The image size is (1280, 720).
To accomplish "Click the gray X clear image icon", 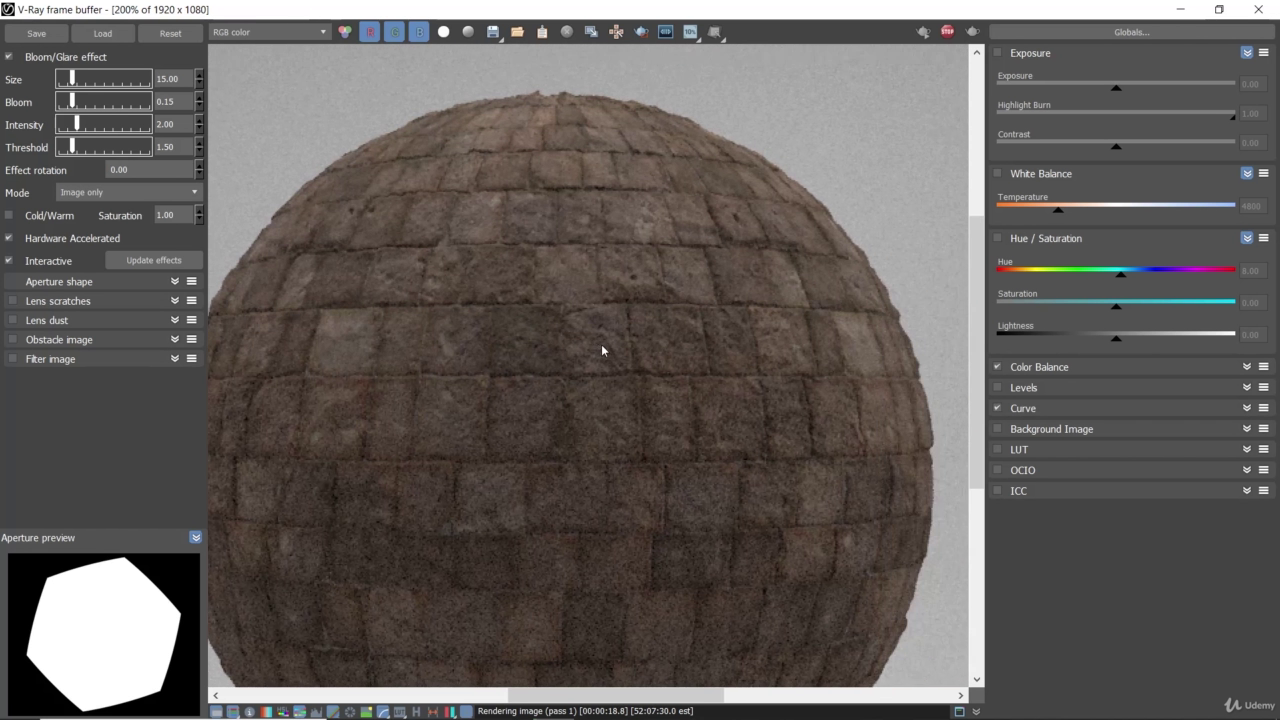I will coord(567,32).
